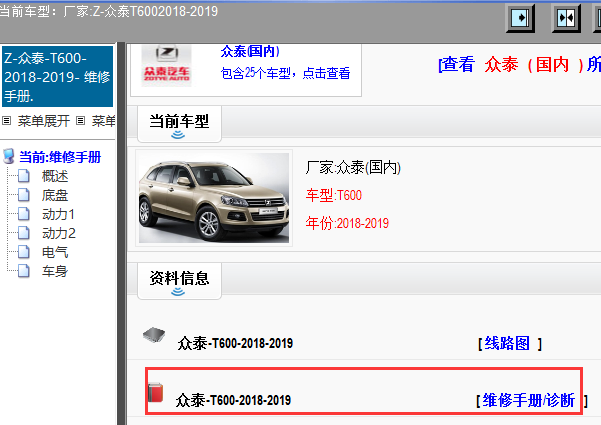Select 动力2 in the manual tree

[58, 233]
